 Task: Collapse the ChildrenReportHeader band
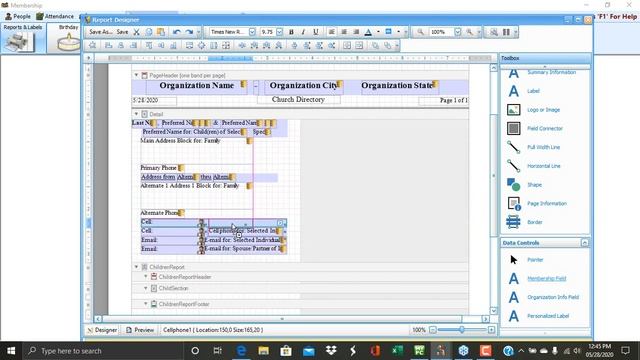coord(146,277)
